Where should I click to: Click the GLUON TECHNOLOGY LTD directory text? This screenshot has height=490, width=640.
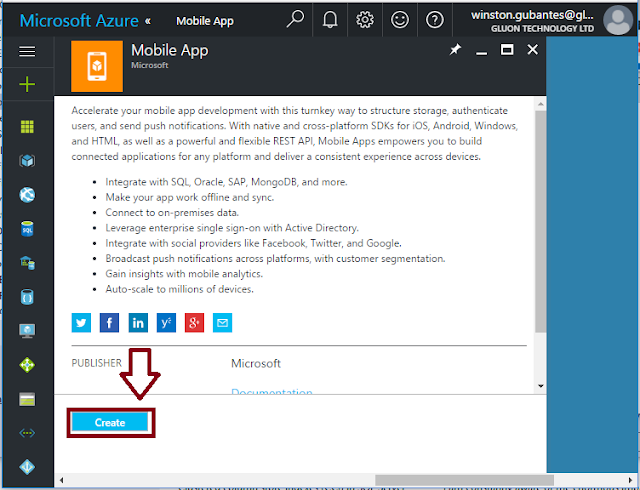pos(542,29)
